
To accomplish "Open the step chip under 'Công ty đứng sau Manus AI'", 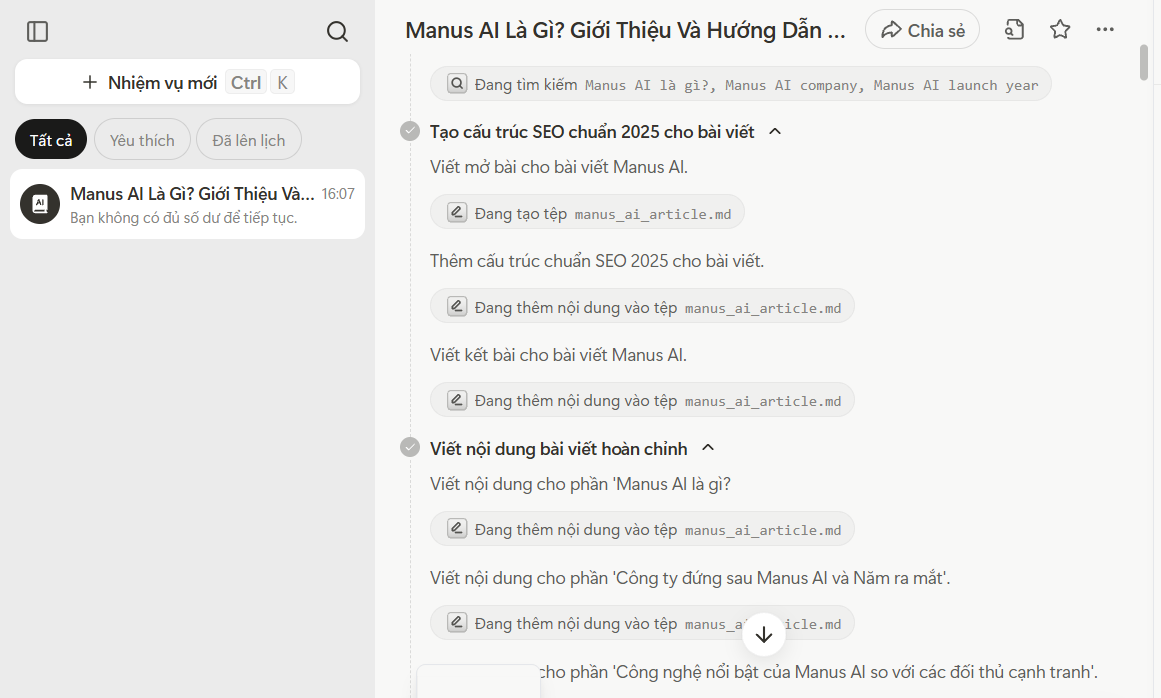I will [x=642, y=623].
